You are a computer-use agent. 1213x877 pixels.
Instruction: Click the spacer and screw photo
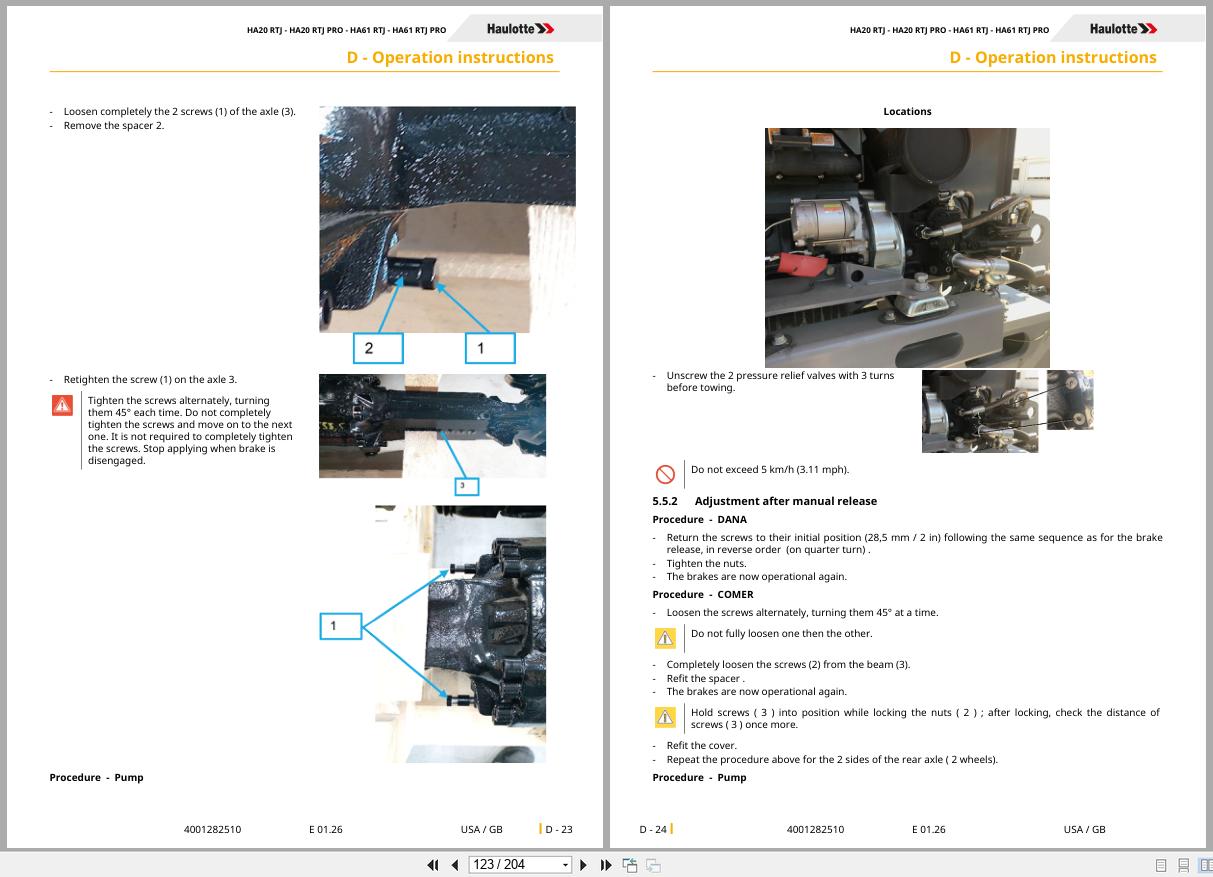(x=447, y=219)
